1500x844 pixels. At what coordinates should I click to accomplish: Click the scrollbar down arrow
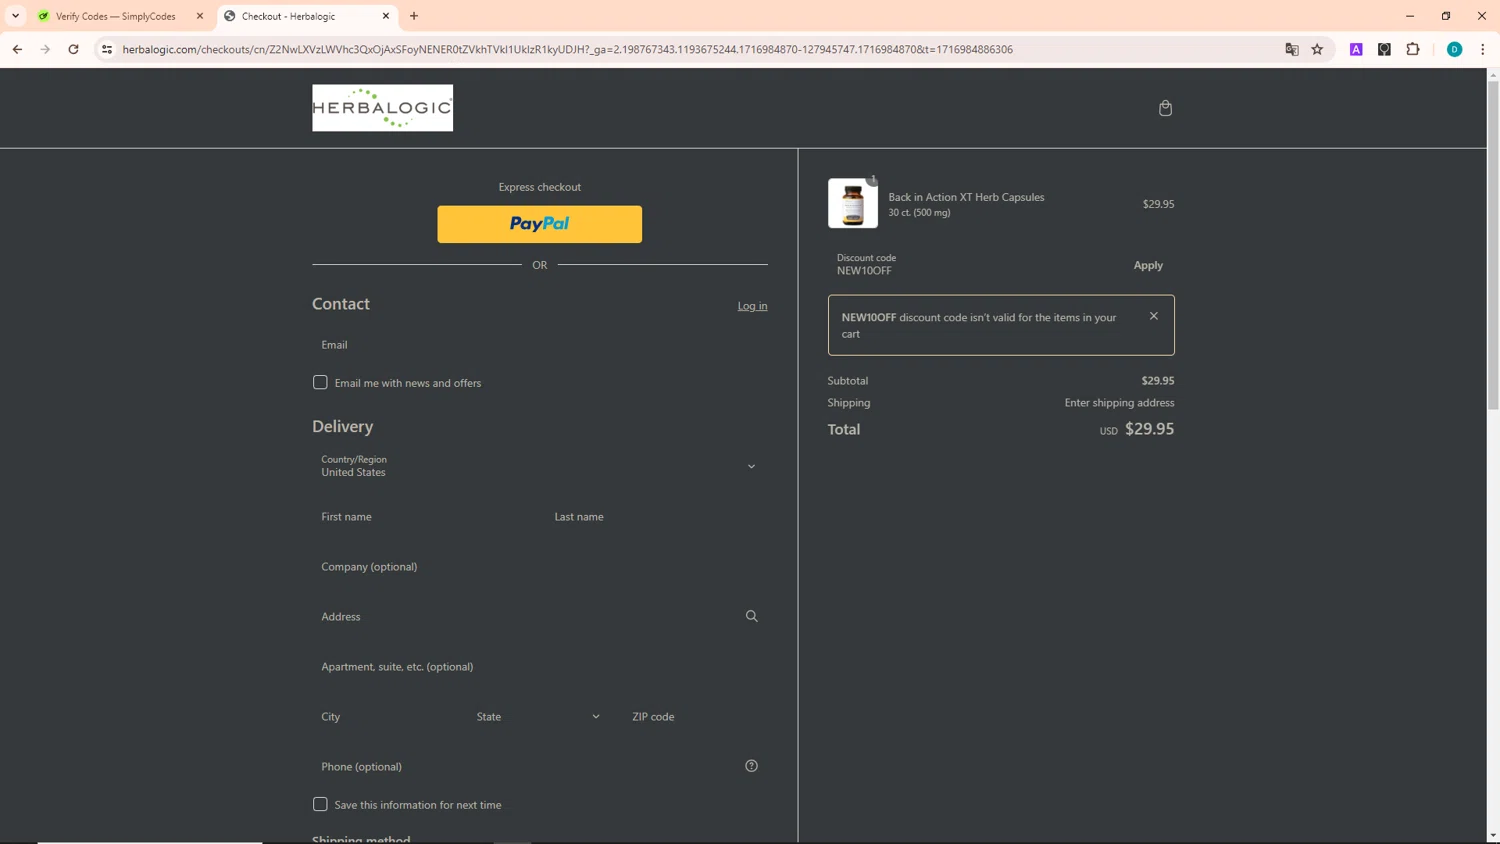(1493, 836)
